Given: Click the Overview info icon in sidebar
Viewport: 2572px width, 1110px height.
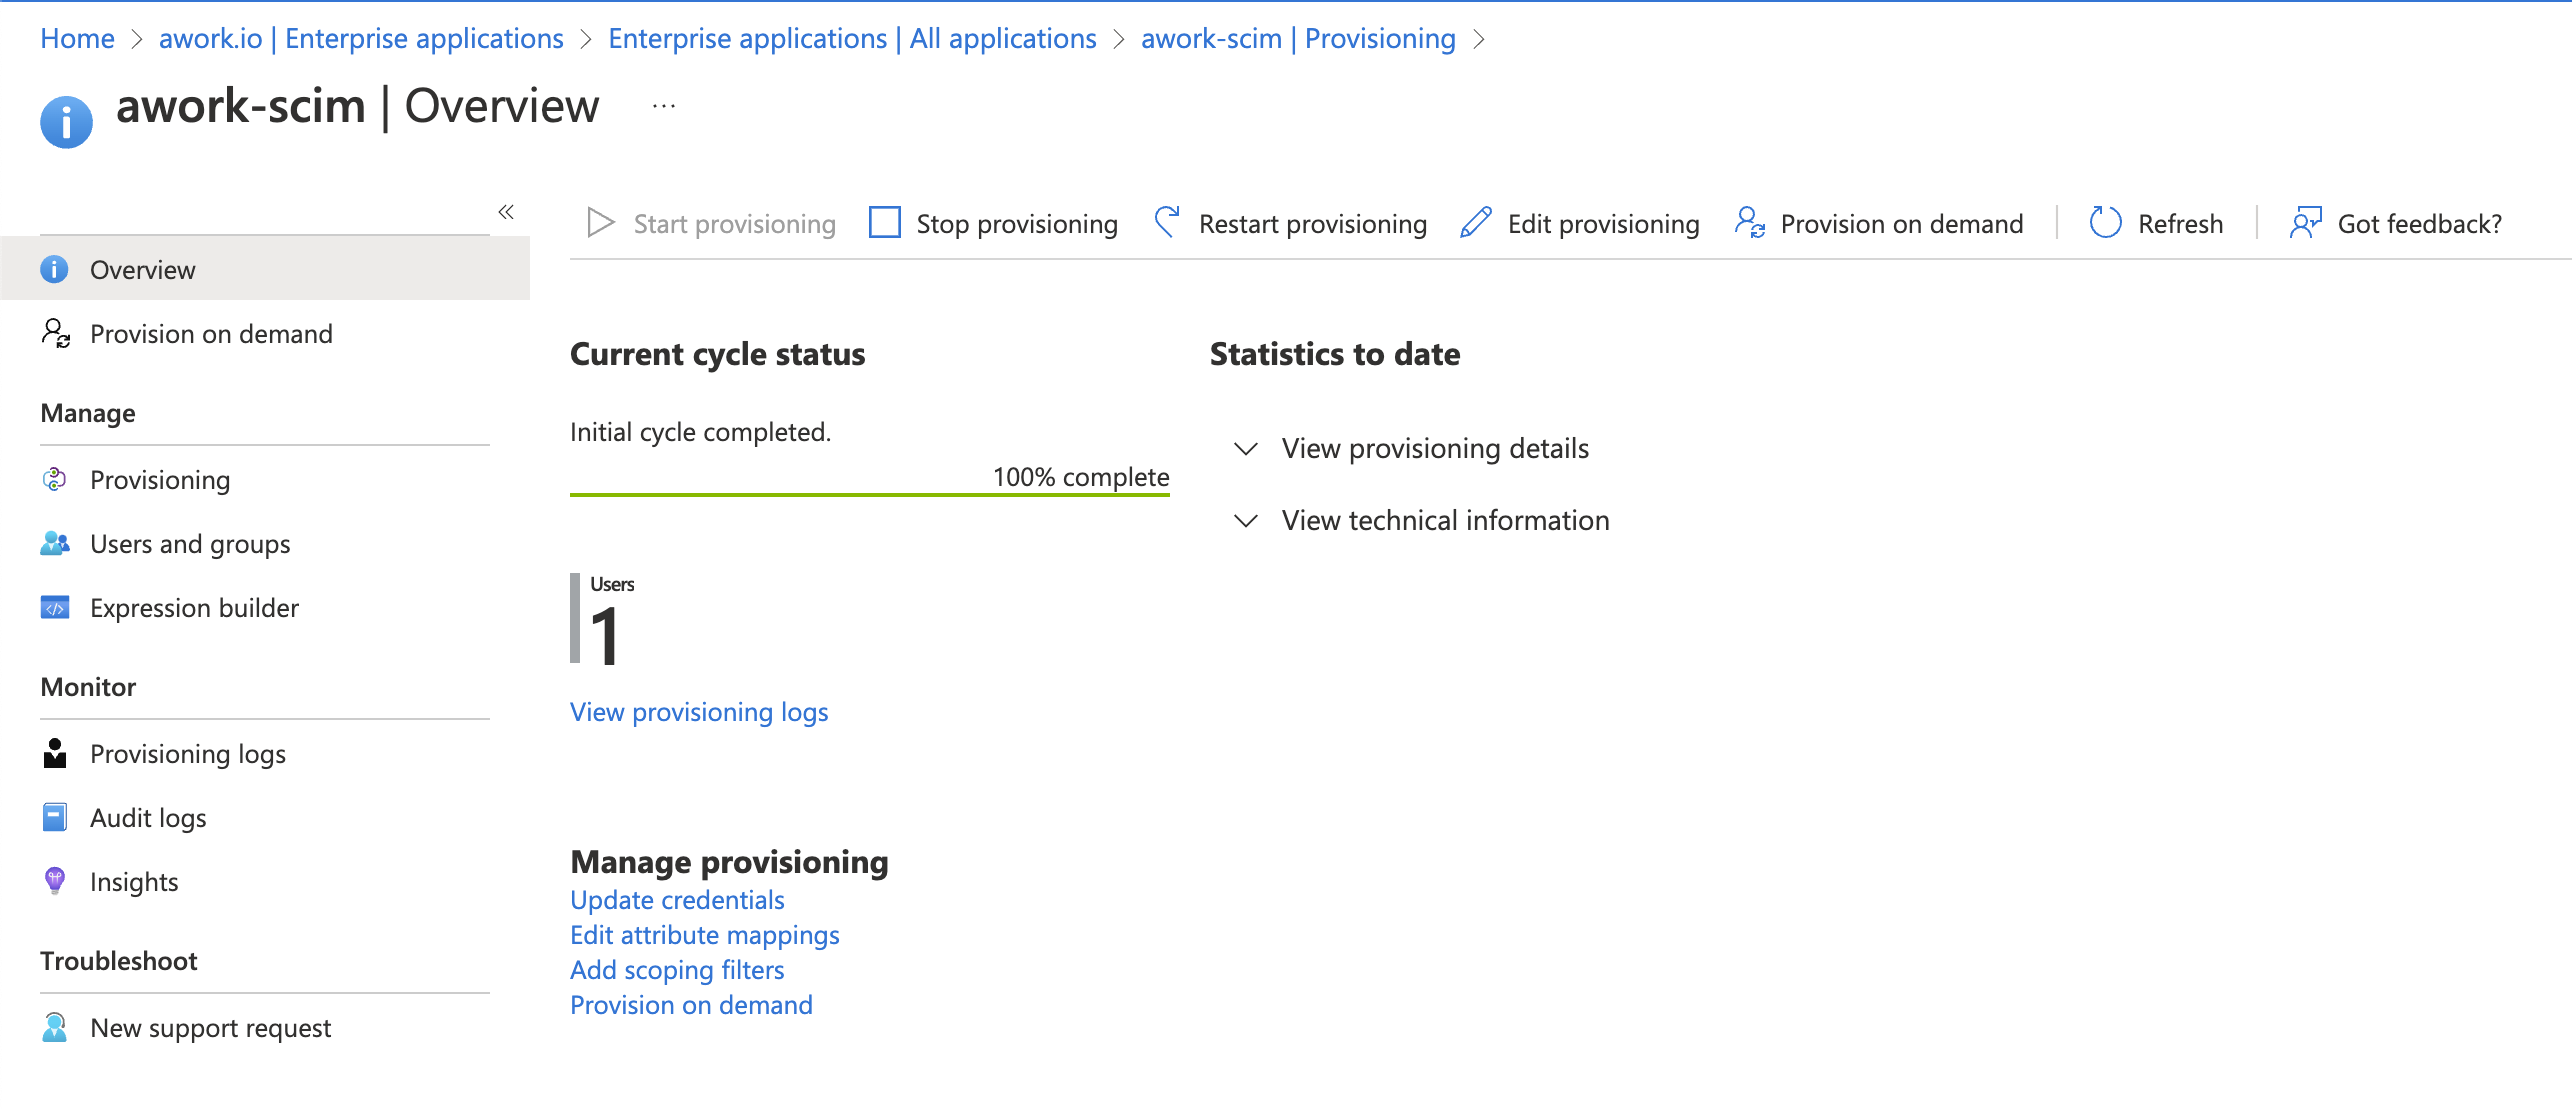Looking at the screenshot, I should point(54,269).
